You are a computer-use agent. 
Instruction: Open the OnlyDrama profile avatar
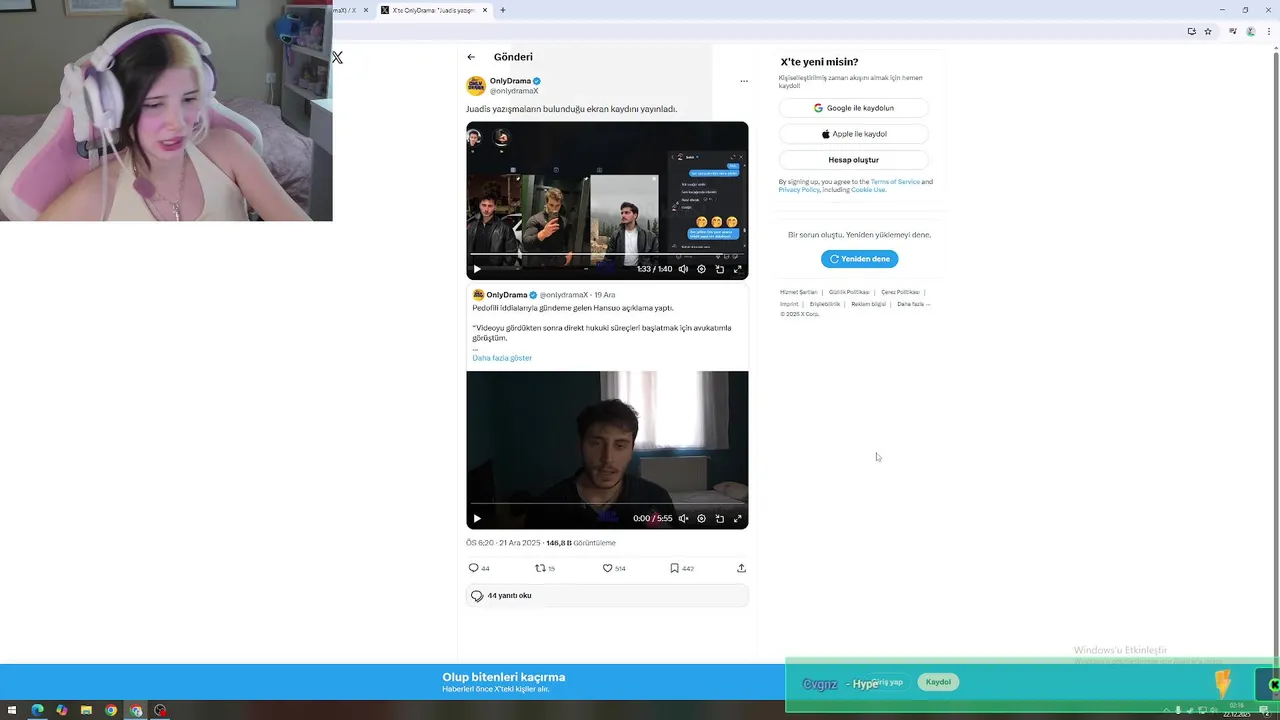[476, 85]
